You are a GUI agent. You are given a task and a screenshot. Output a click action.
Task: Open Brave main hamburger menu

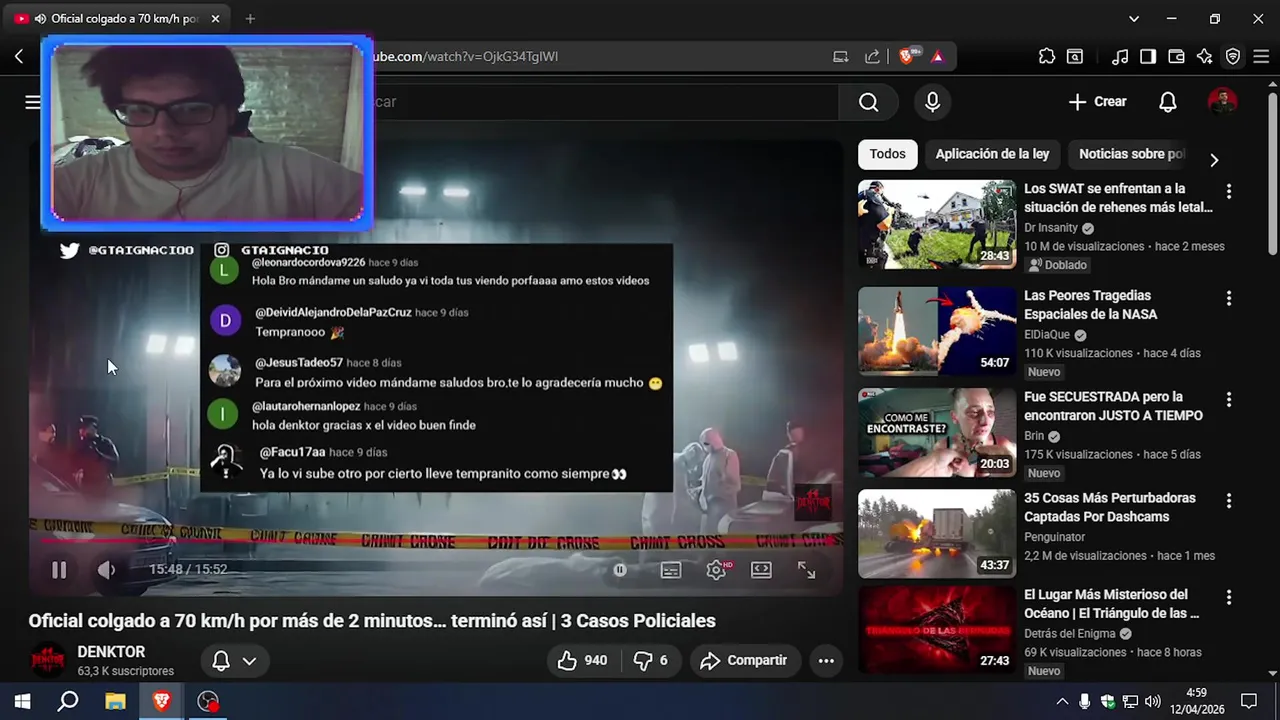1260,57
